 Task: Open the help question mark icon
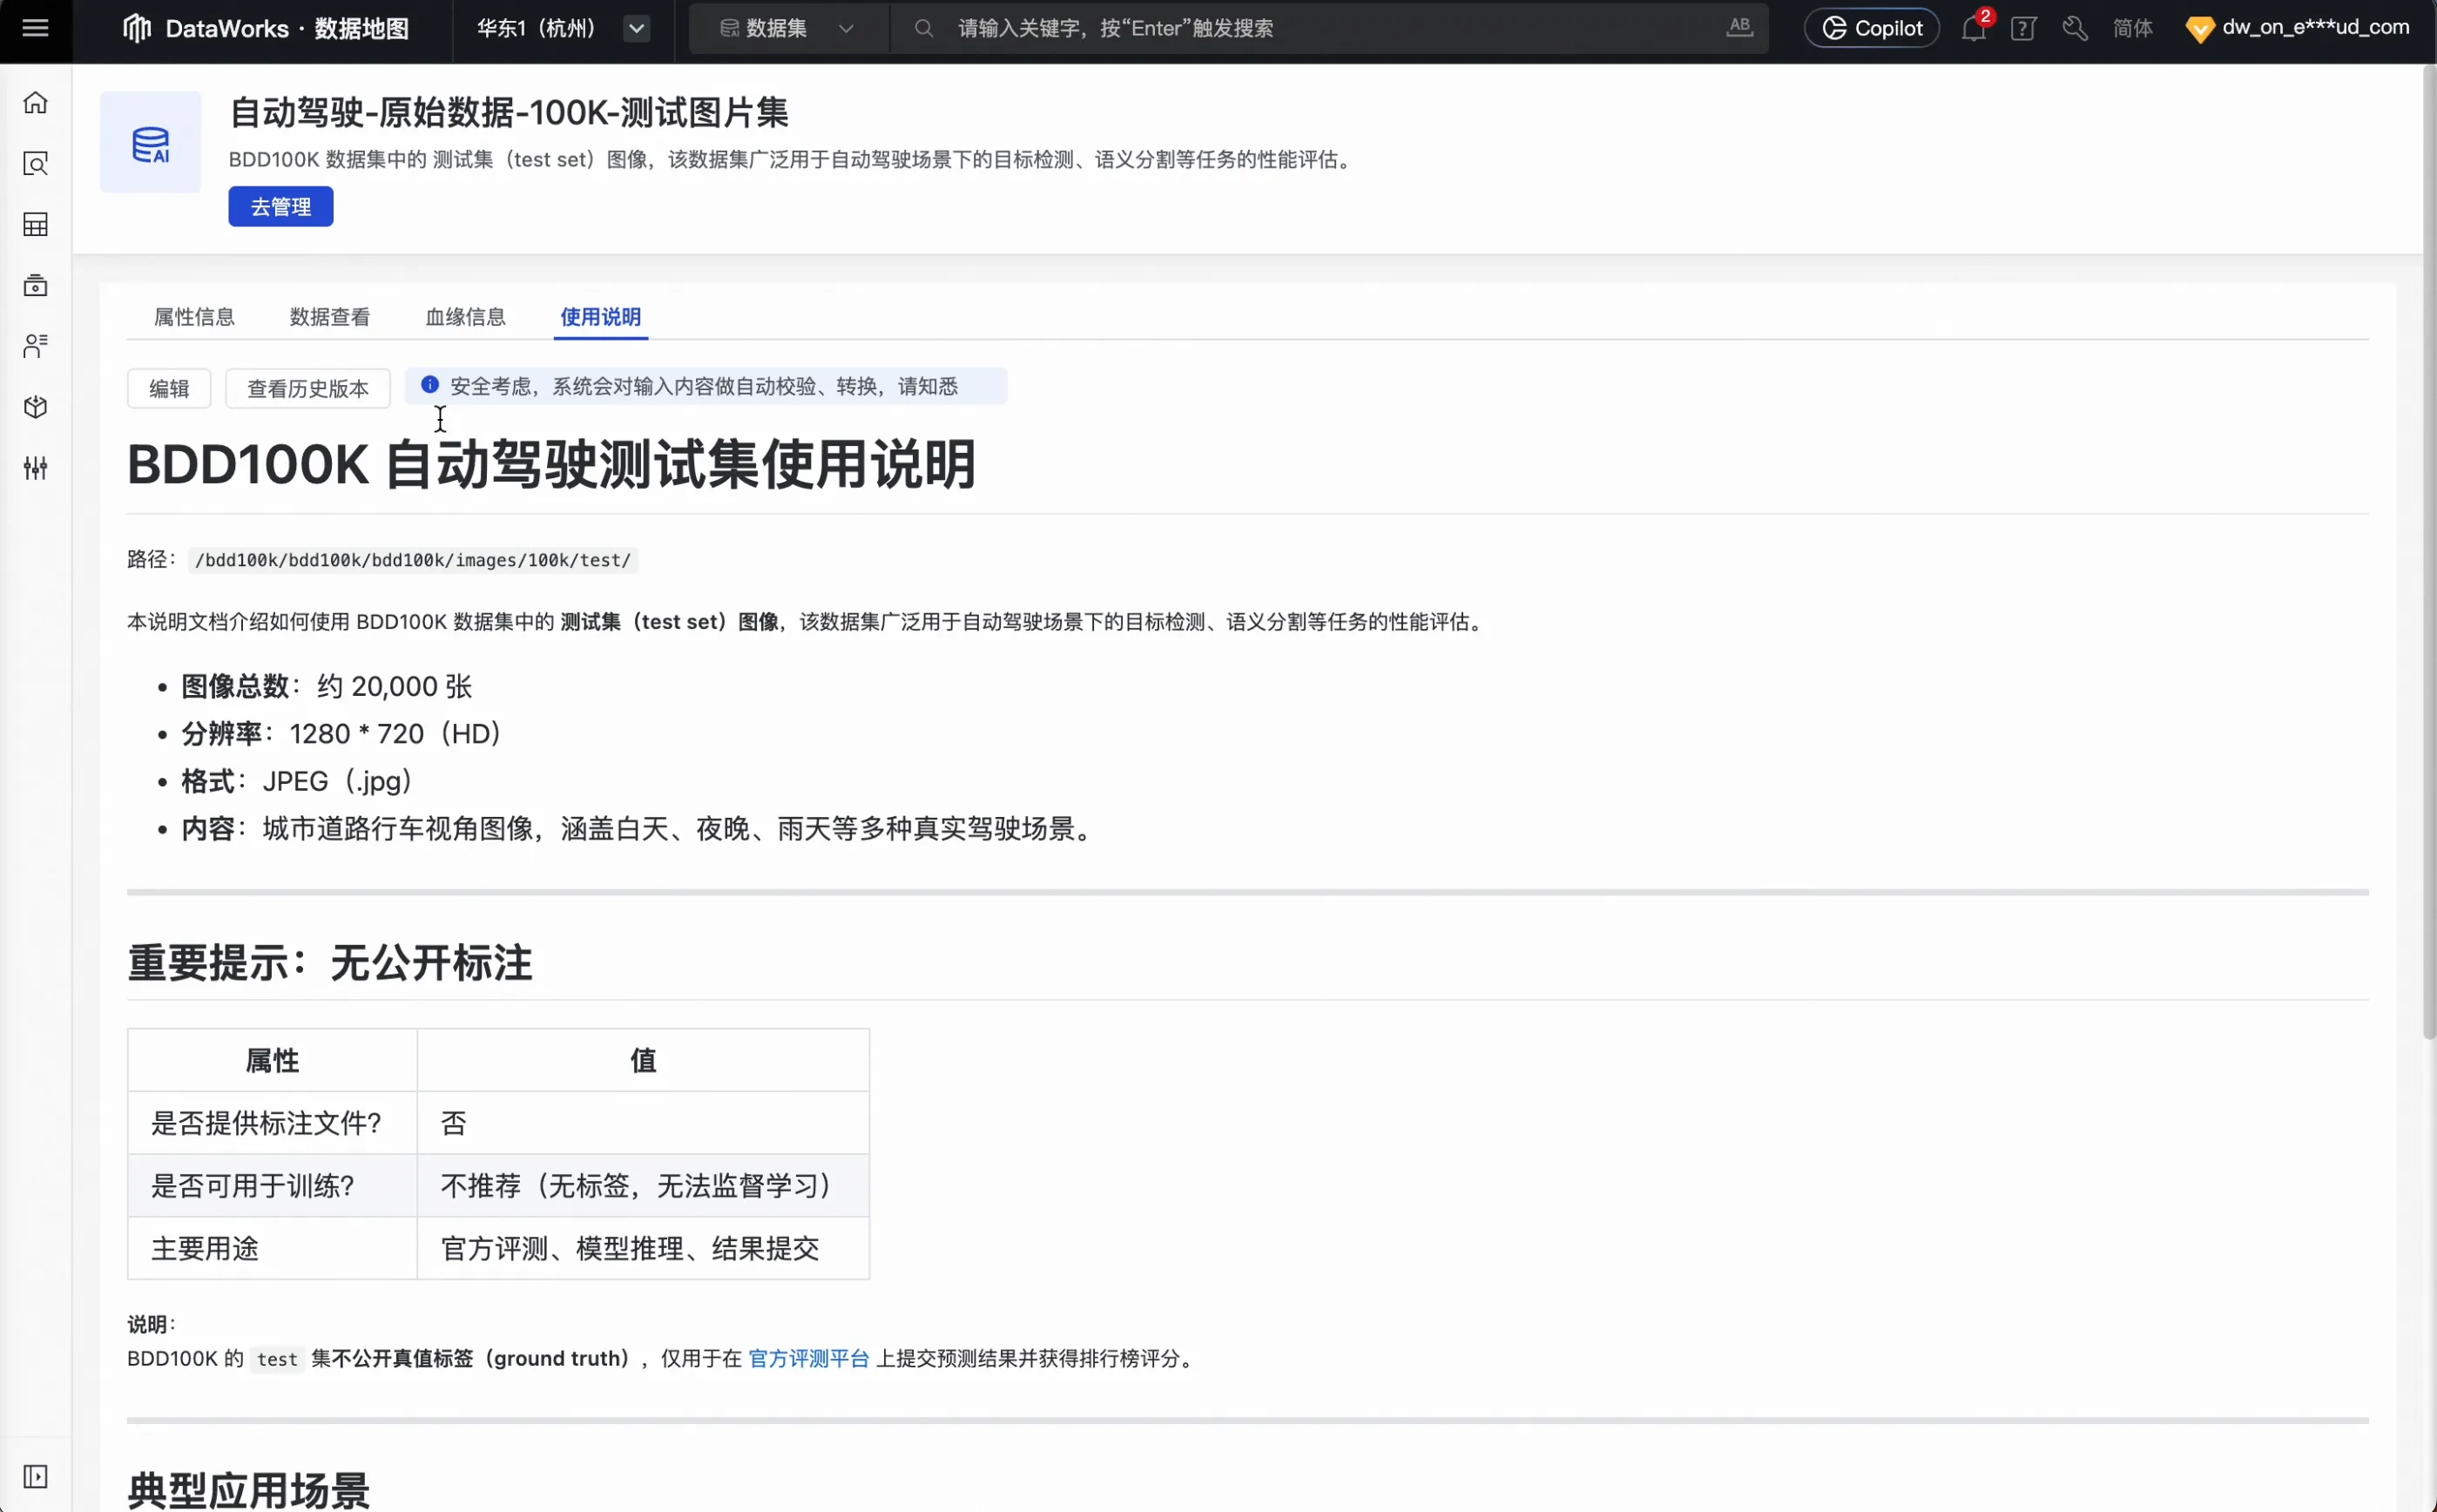pyautogui.click(x=2024, y=27)
